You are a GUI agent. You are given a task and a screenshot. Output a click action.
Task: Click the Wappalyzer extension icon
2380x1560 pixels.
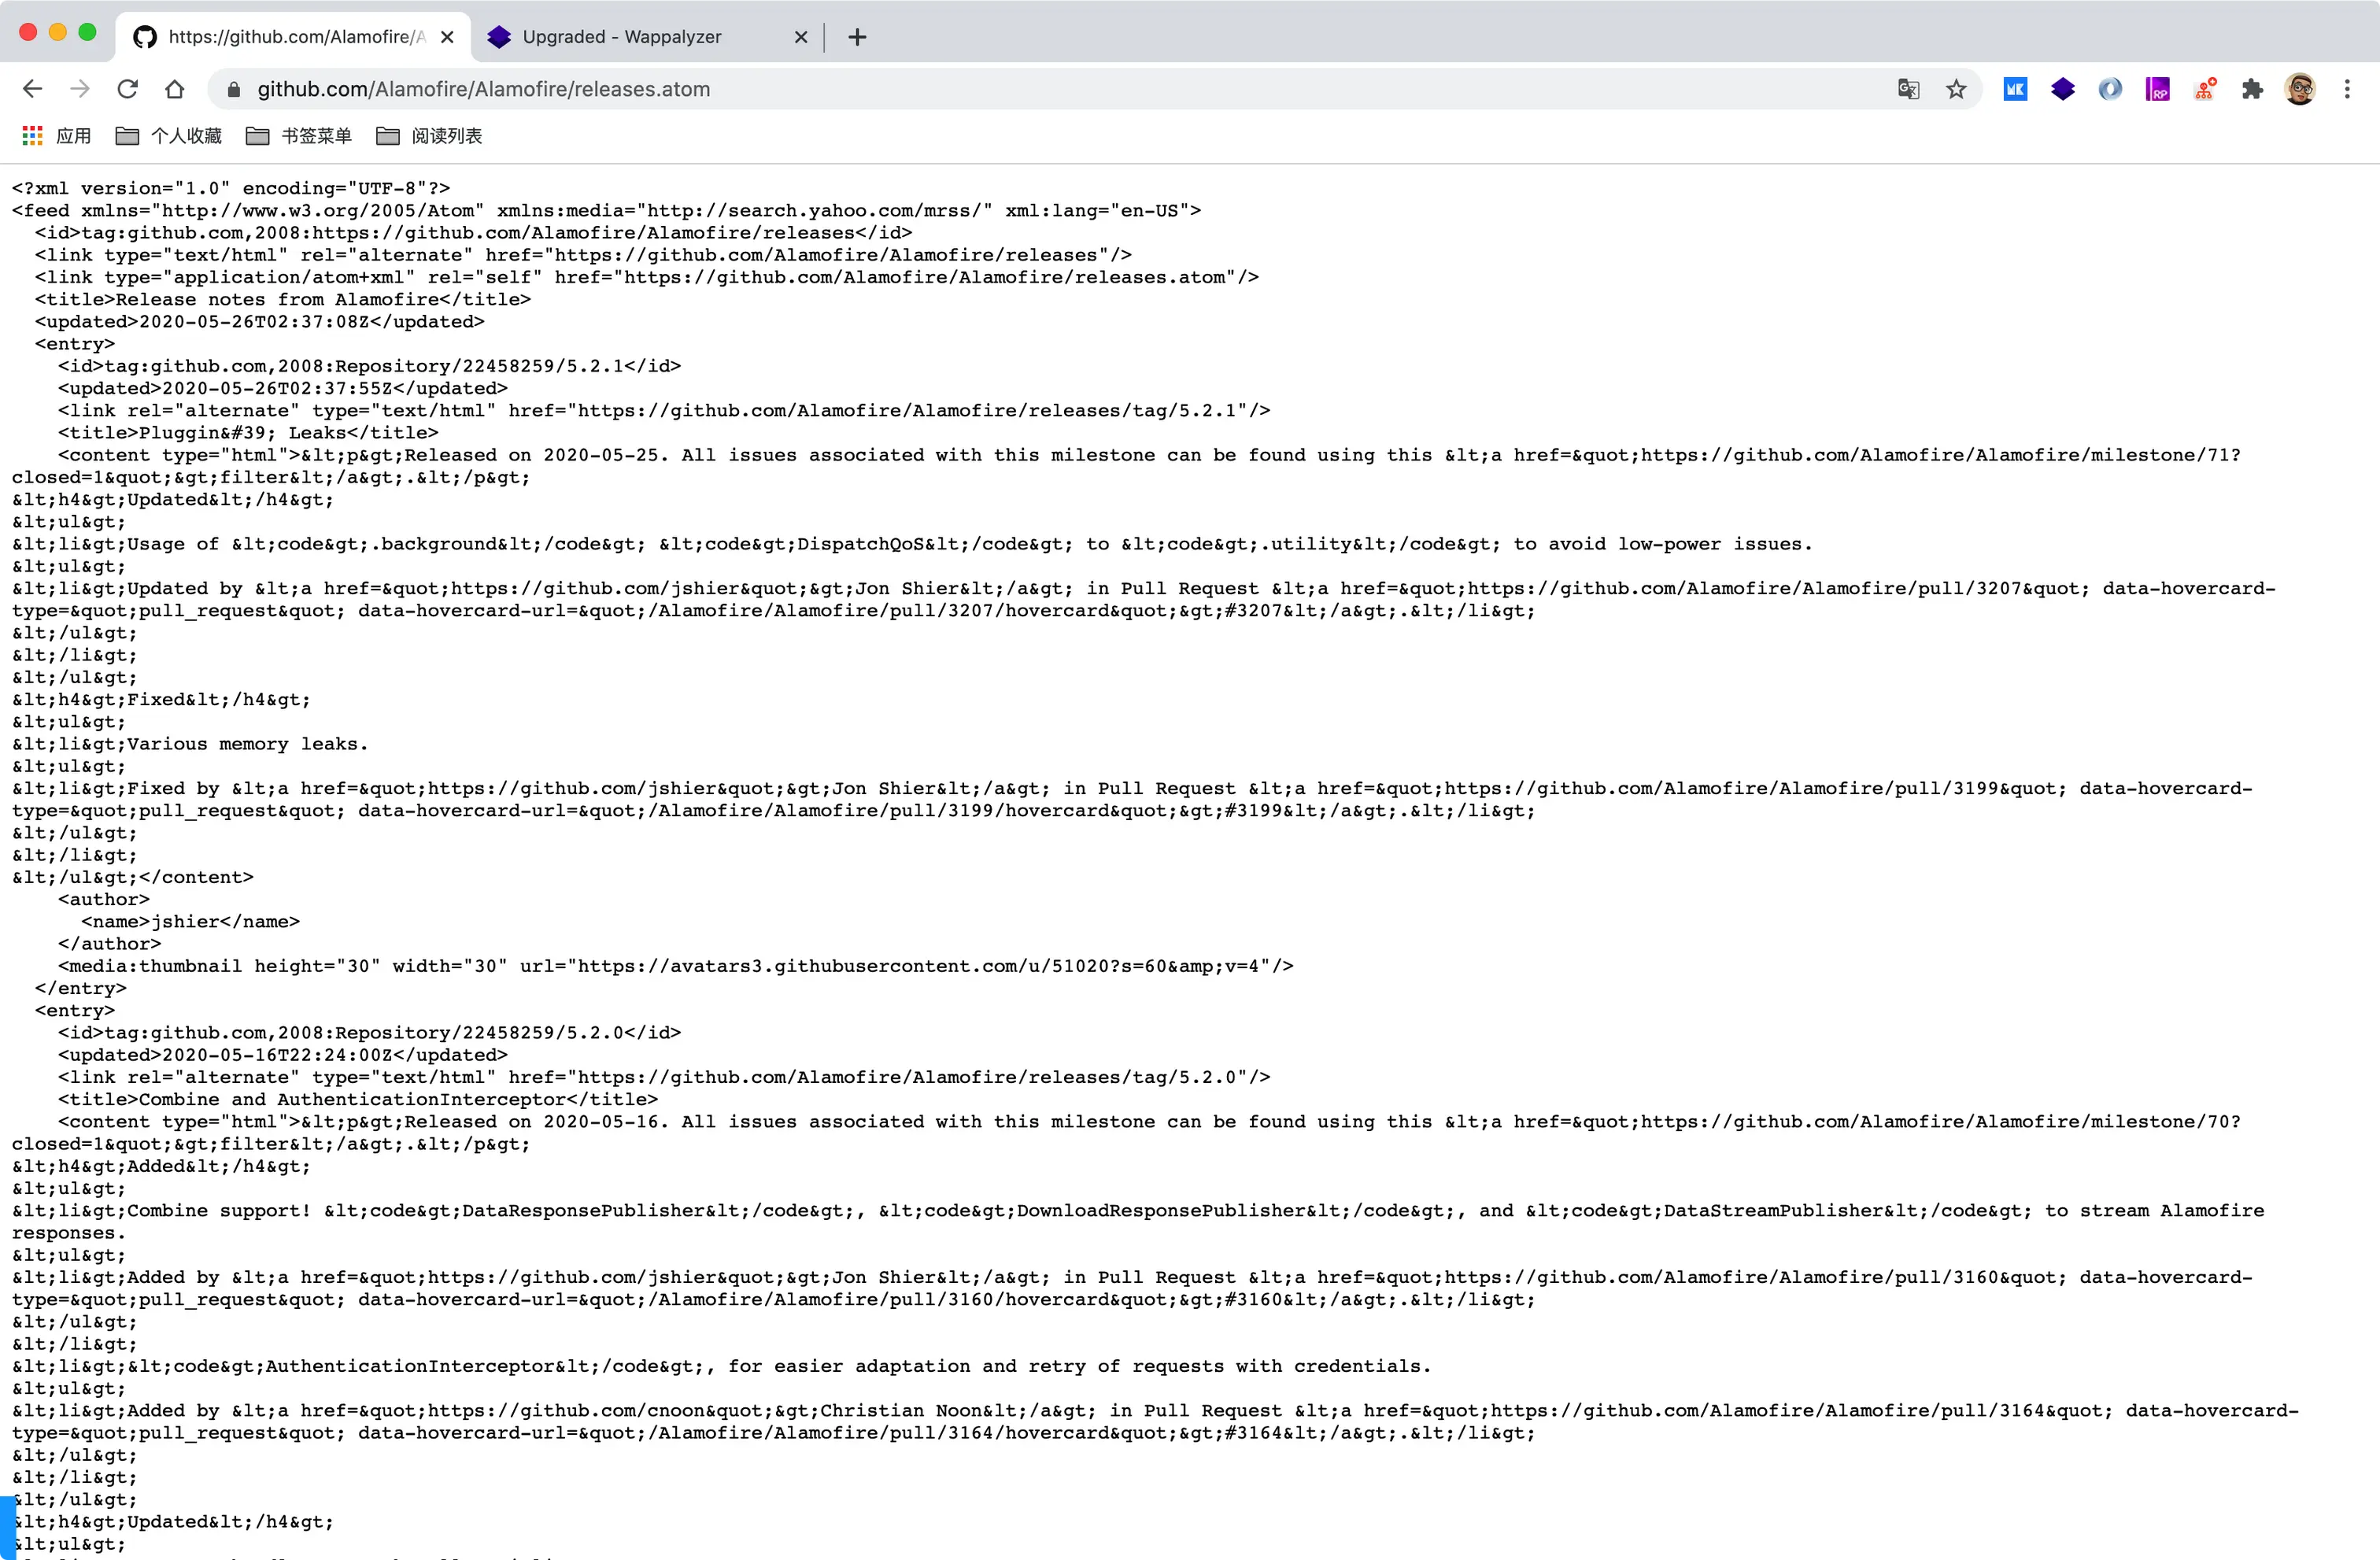[x=2063, y=89]
